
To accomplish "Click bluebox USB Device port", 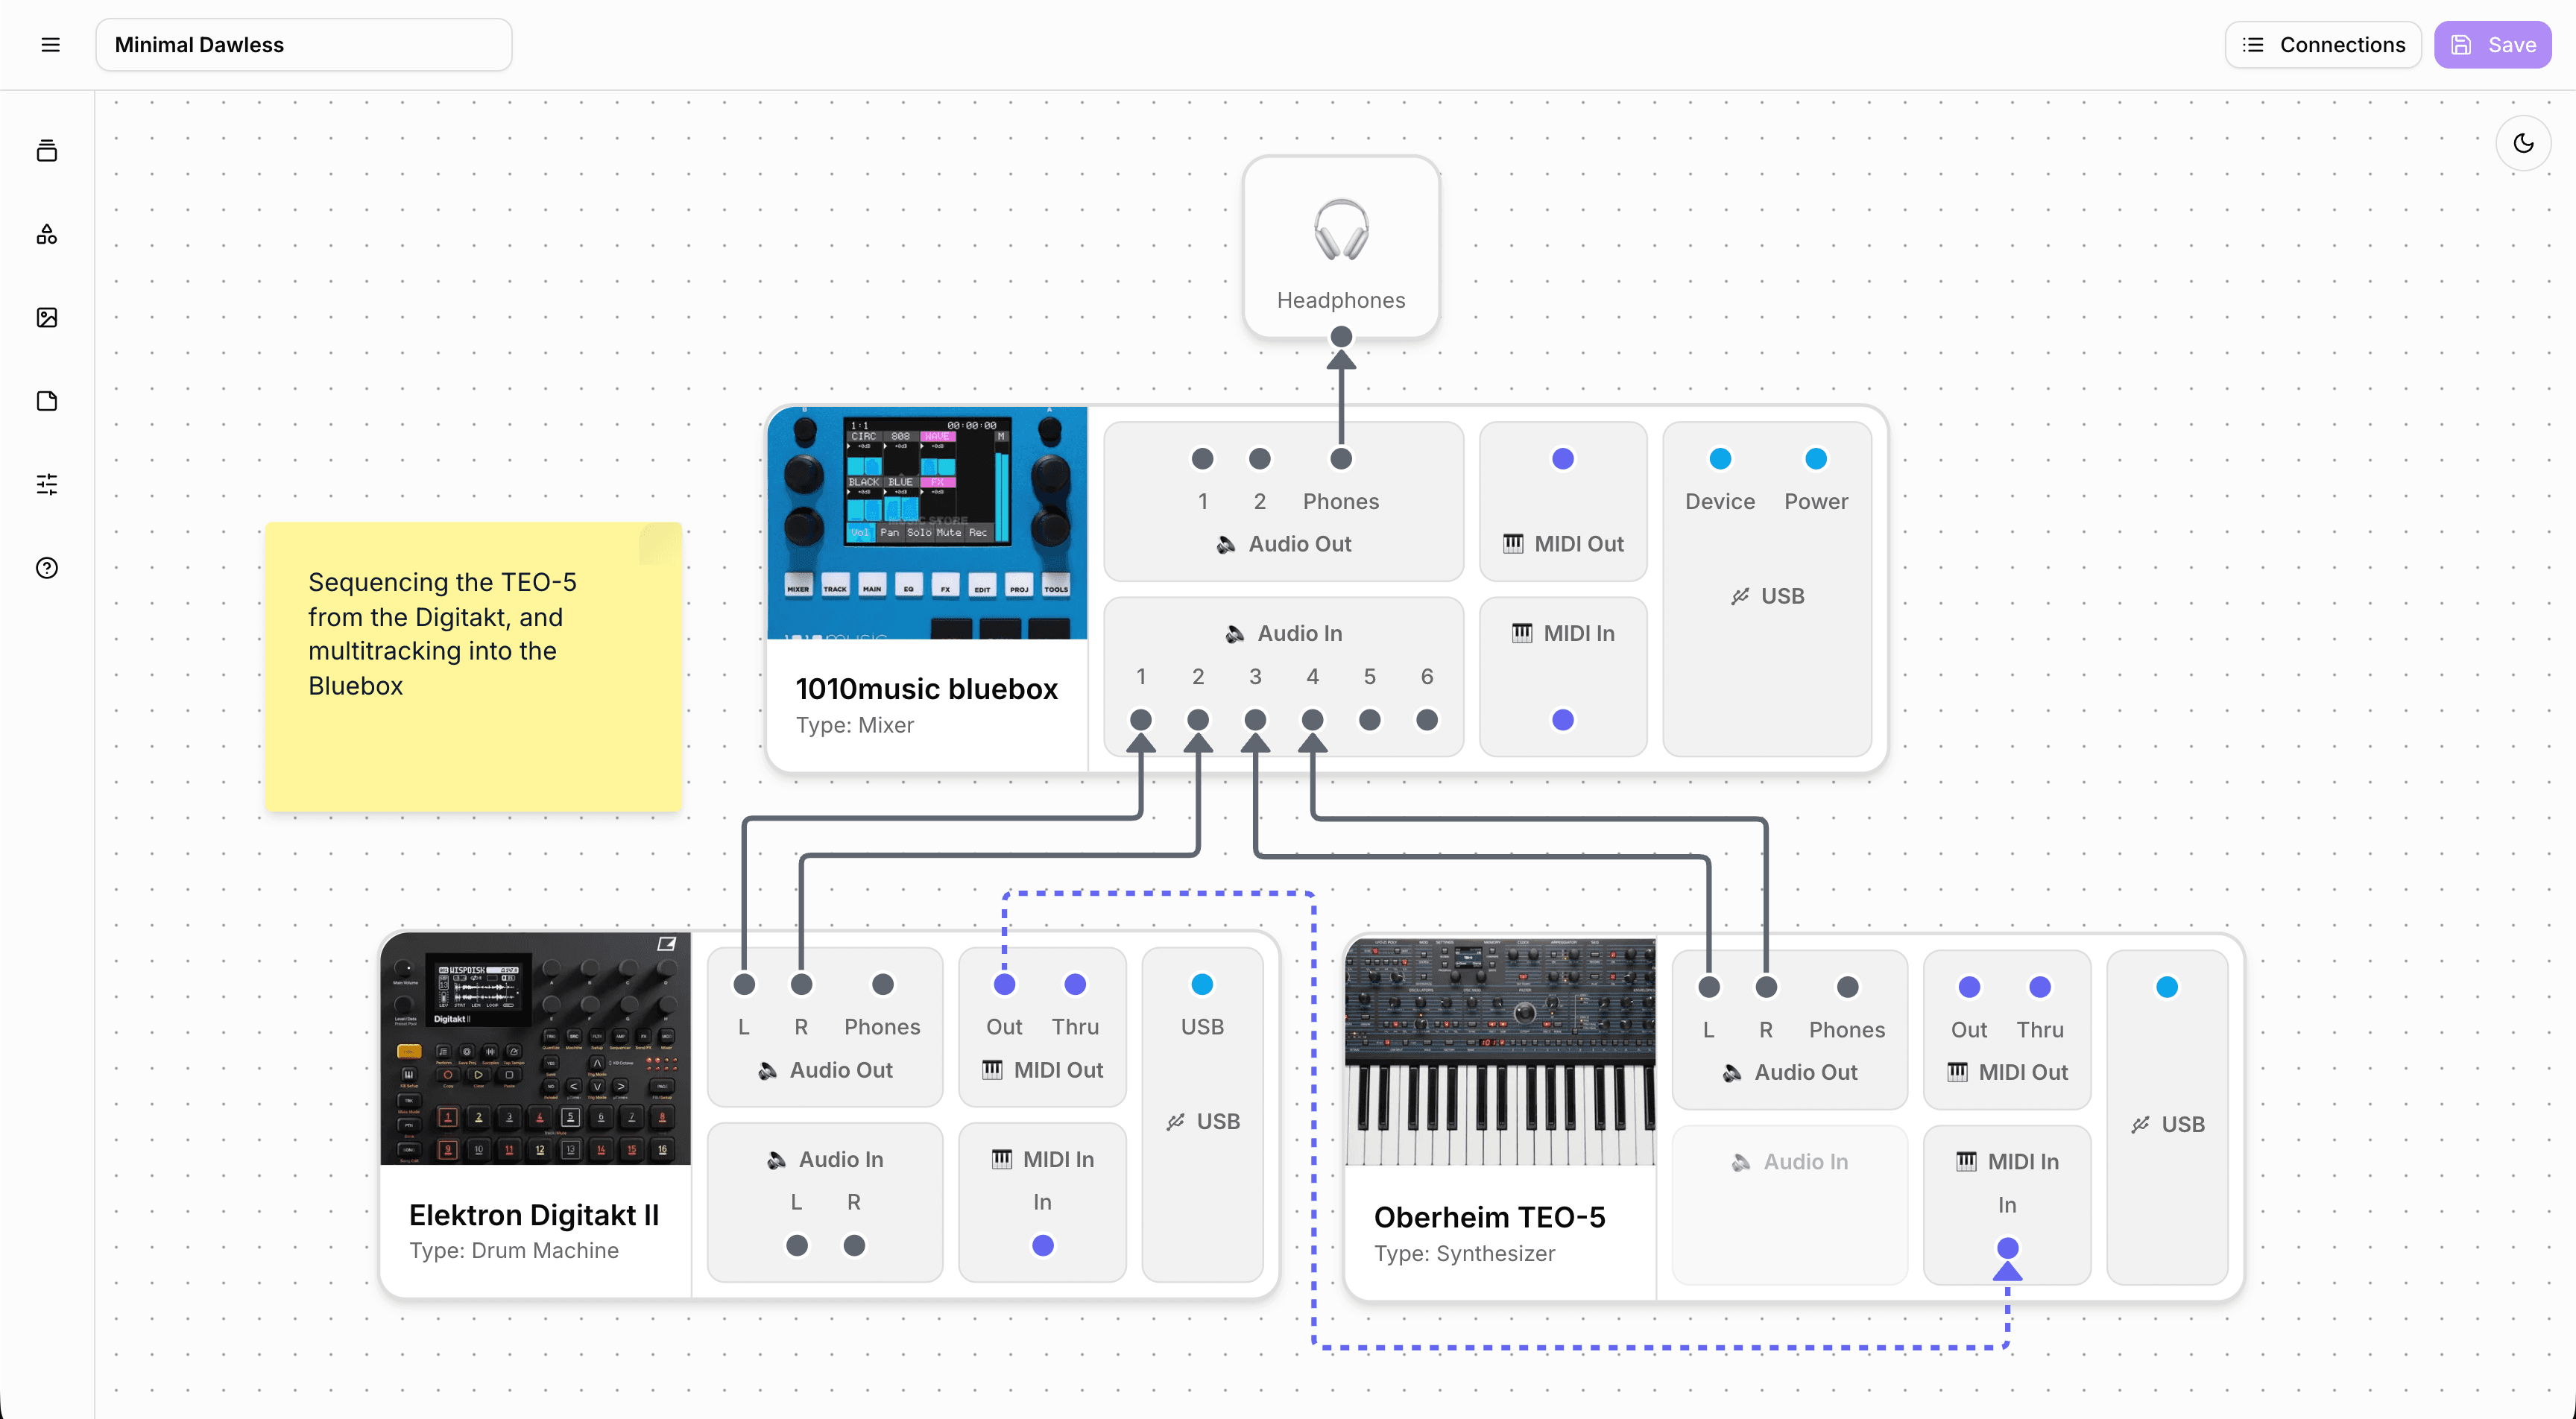I will 1720,459.
